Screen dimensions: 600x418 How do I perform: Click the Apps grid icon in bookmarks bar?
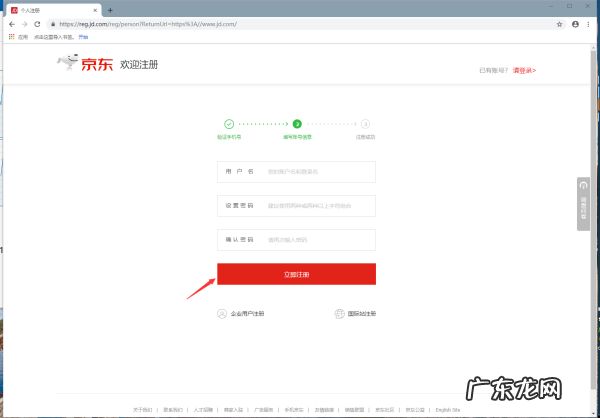pos(11,36)
